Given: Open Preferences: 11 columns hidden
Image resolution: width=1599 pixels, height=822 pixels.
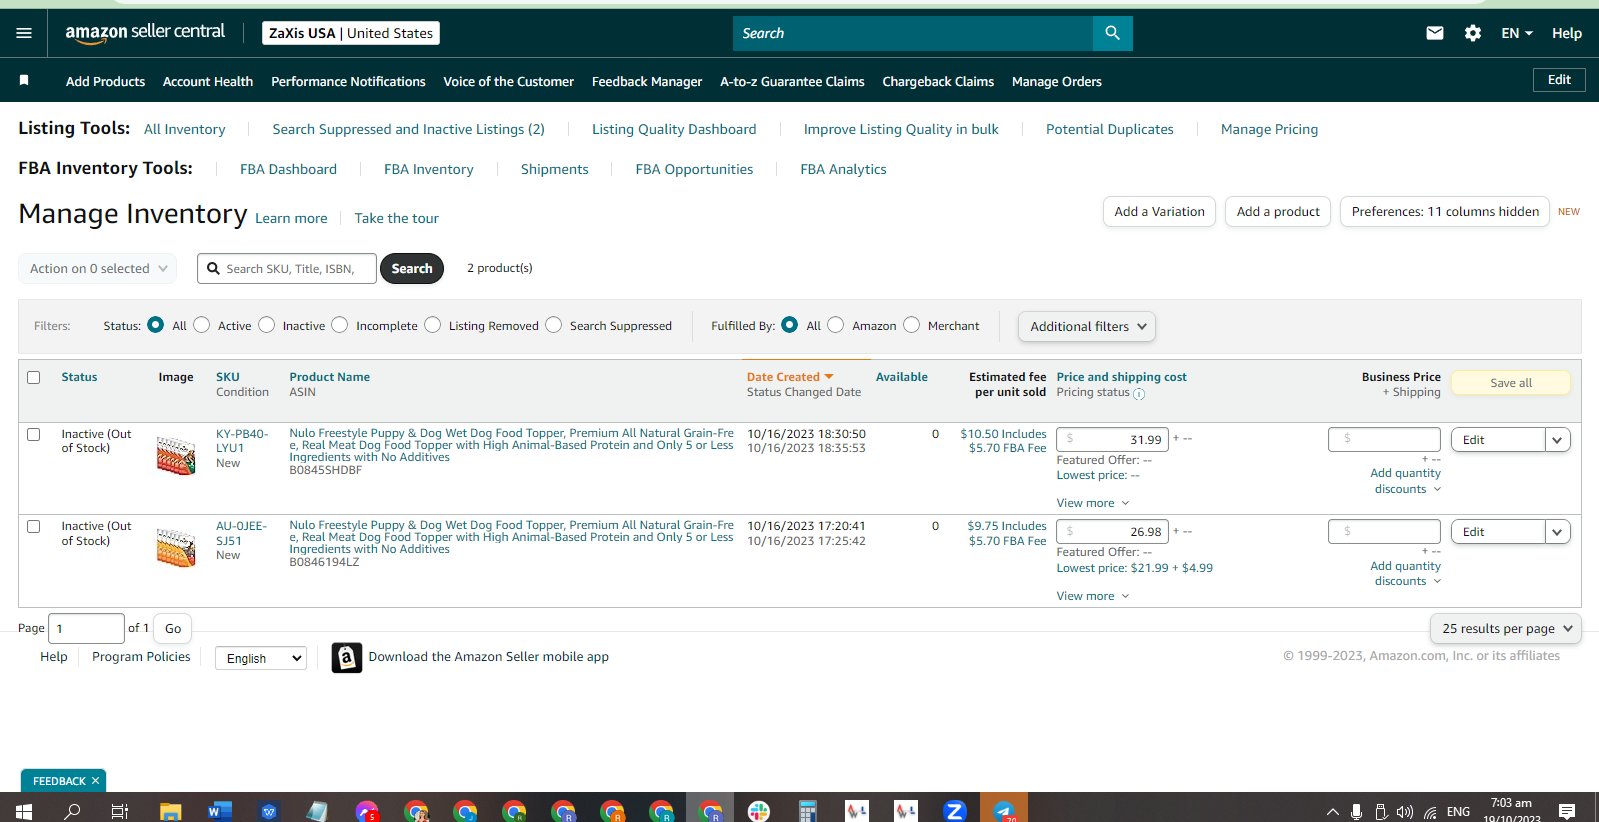Looking at the screenshot, I should tap(1445, 211).
